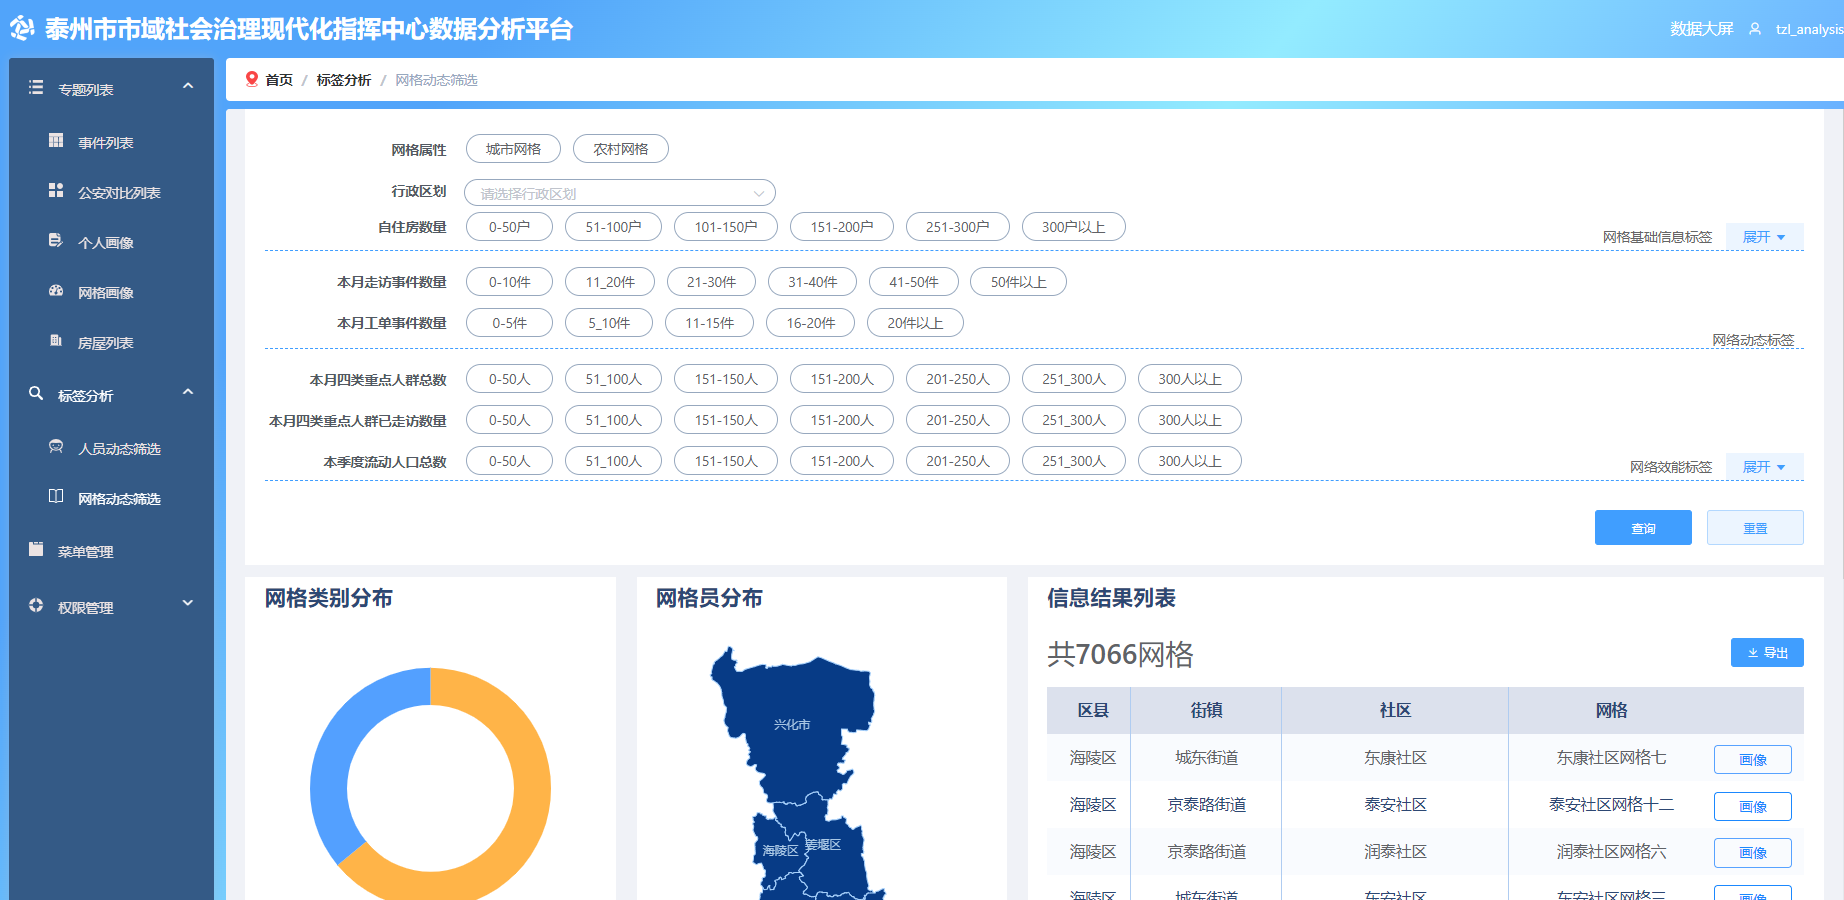Go to 首页 in the breadcrumb
Image resolution: width=1844 pixels, height=900 pixels.
pos(279,80)
